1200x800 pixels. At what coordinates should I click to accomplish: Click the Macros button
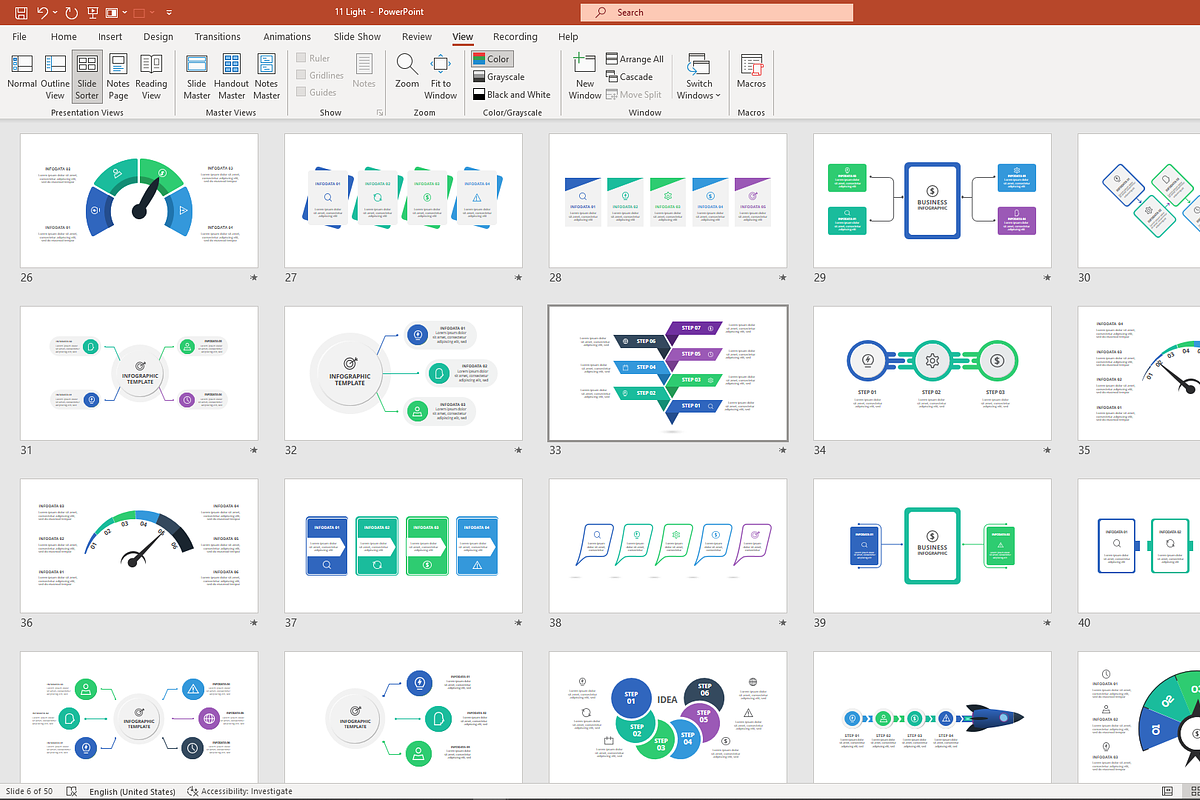(x=751, y=71)
